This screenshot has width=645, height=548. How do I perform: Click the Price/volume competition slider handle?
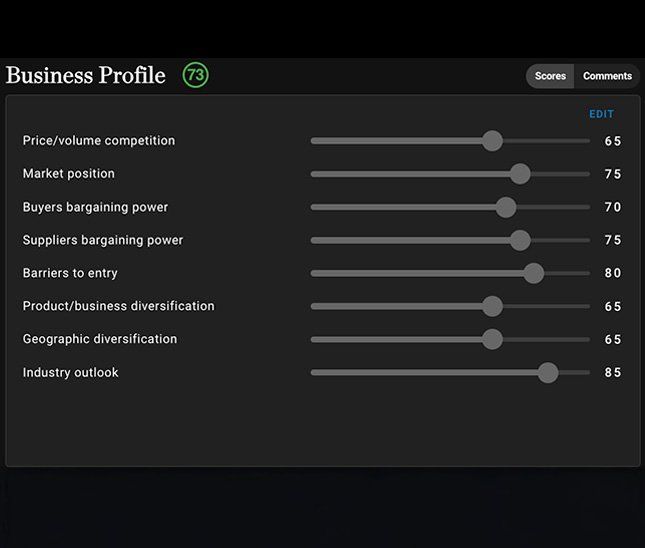pos(492,141)
